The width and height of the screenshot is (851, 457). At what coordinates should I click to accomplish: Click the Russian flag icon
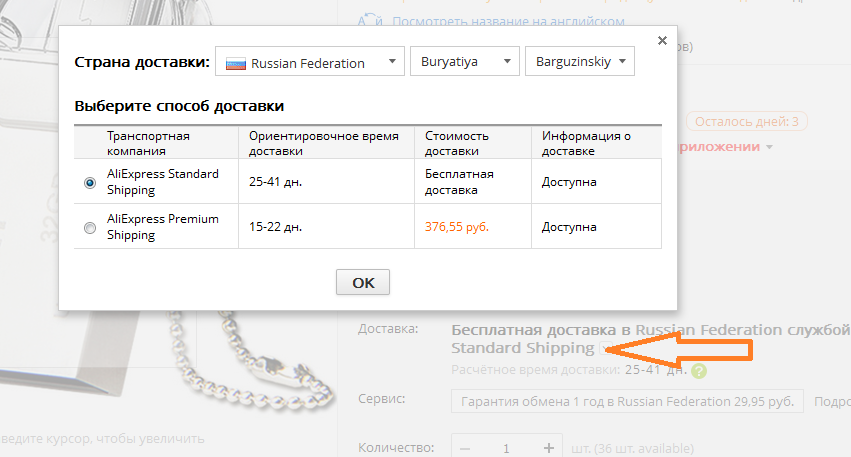[x=236, y=64]
